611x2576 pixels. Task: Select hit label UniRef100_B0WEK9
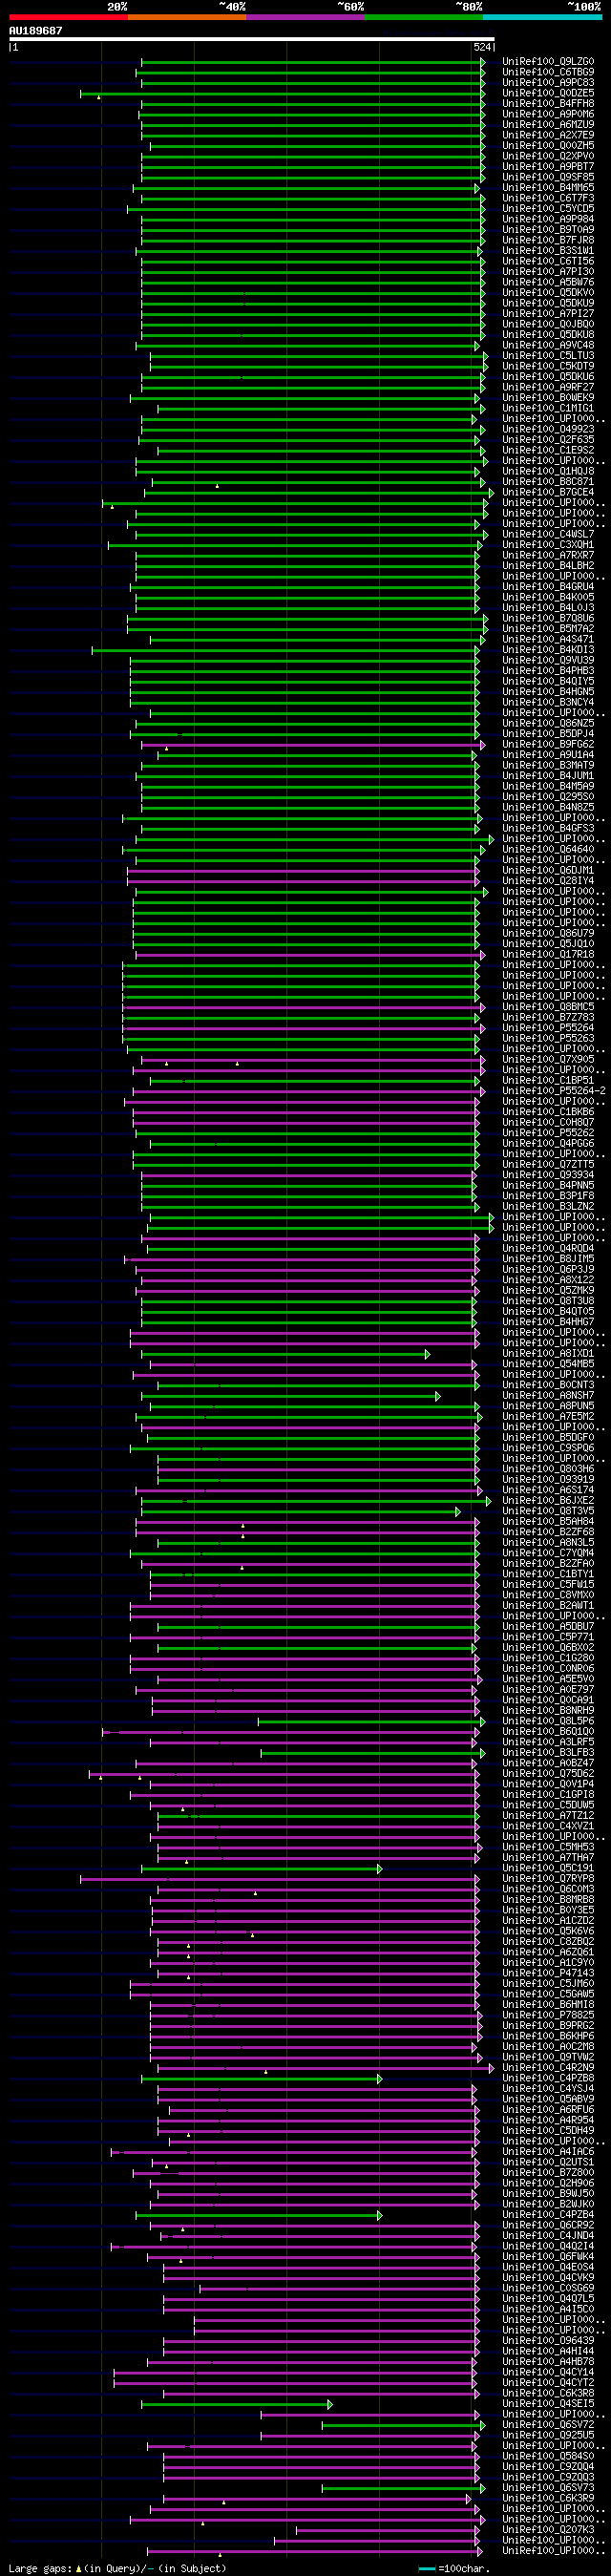(x=548, y=398)
